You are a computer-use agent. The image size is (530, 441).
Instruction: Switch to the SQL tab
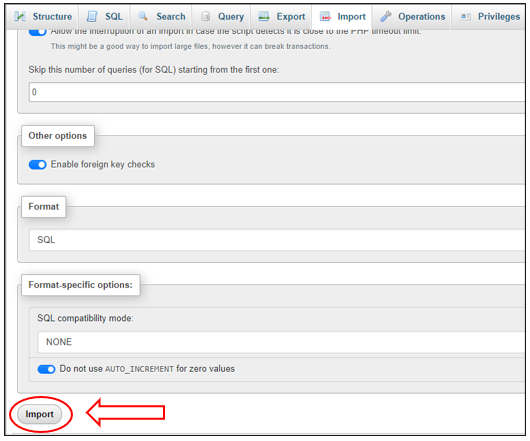(104, 17)
